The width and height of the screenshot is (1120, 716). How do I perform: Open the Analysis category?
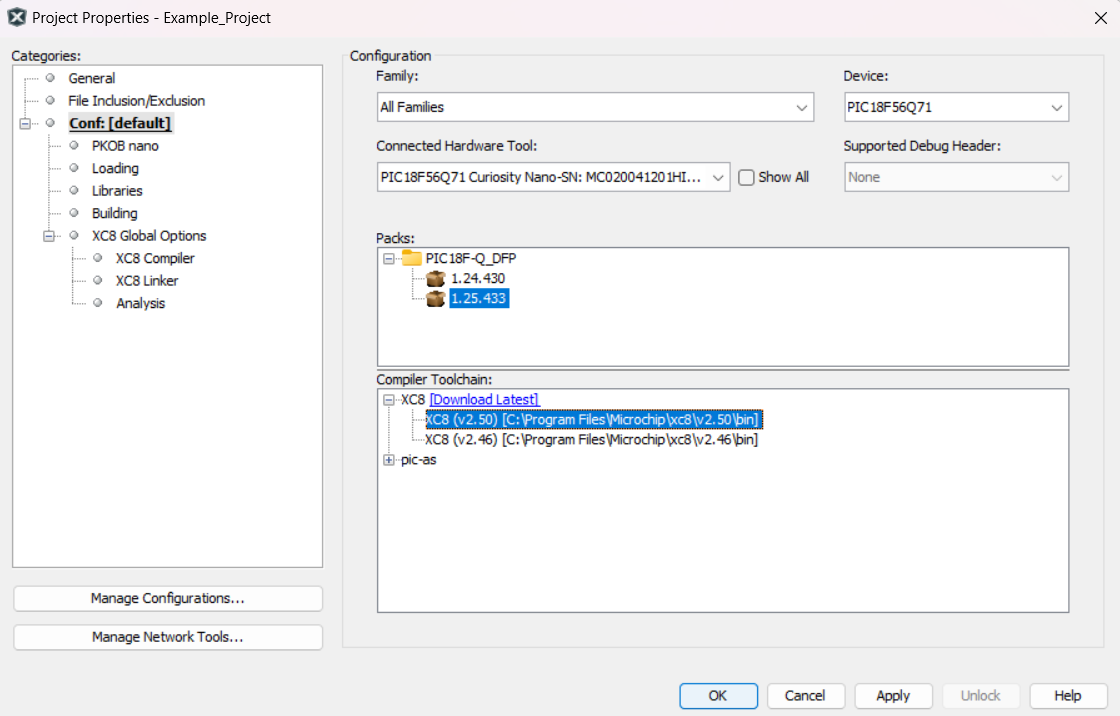(141, 303)
